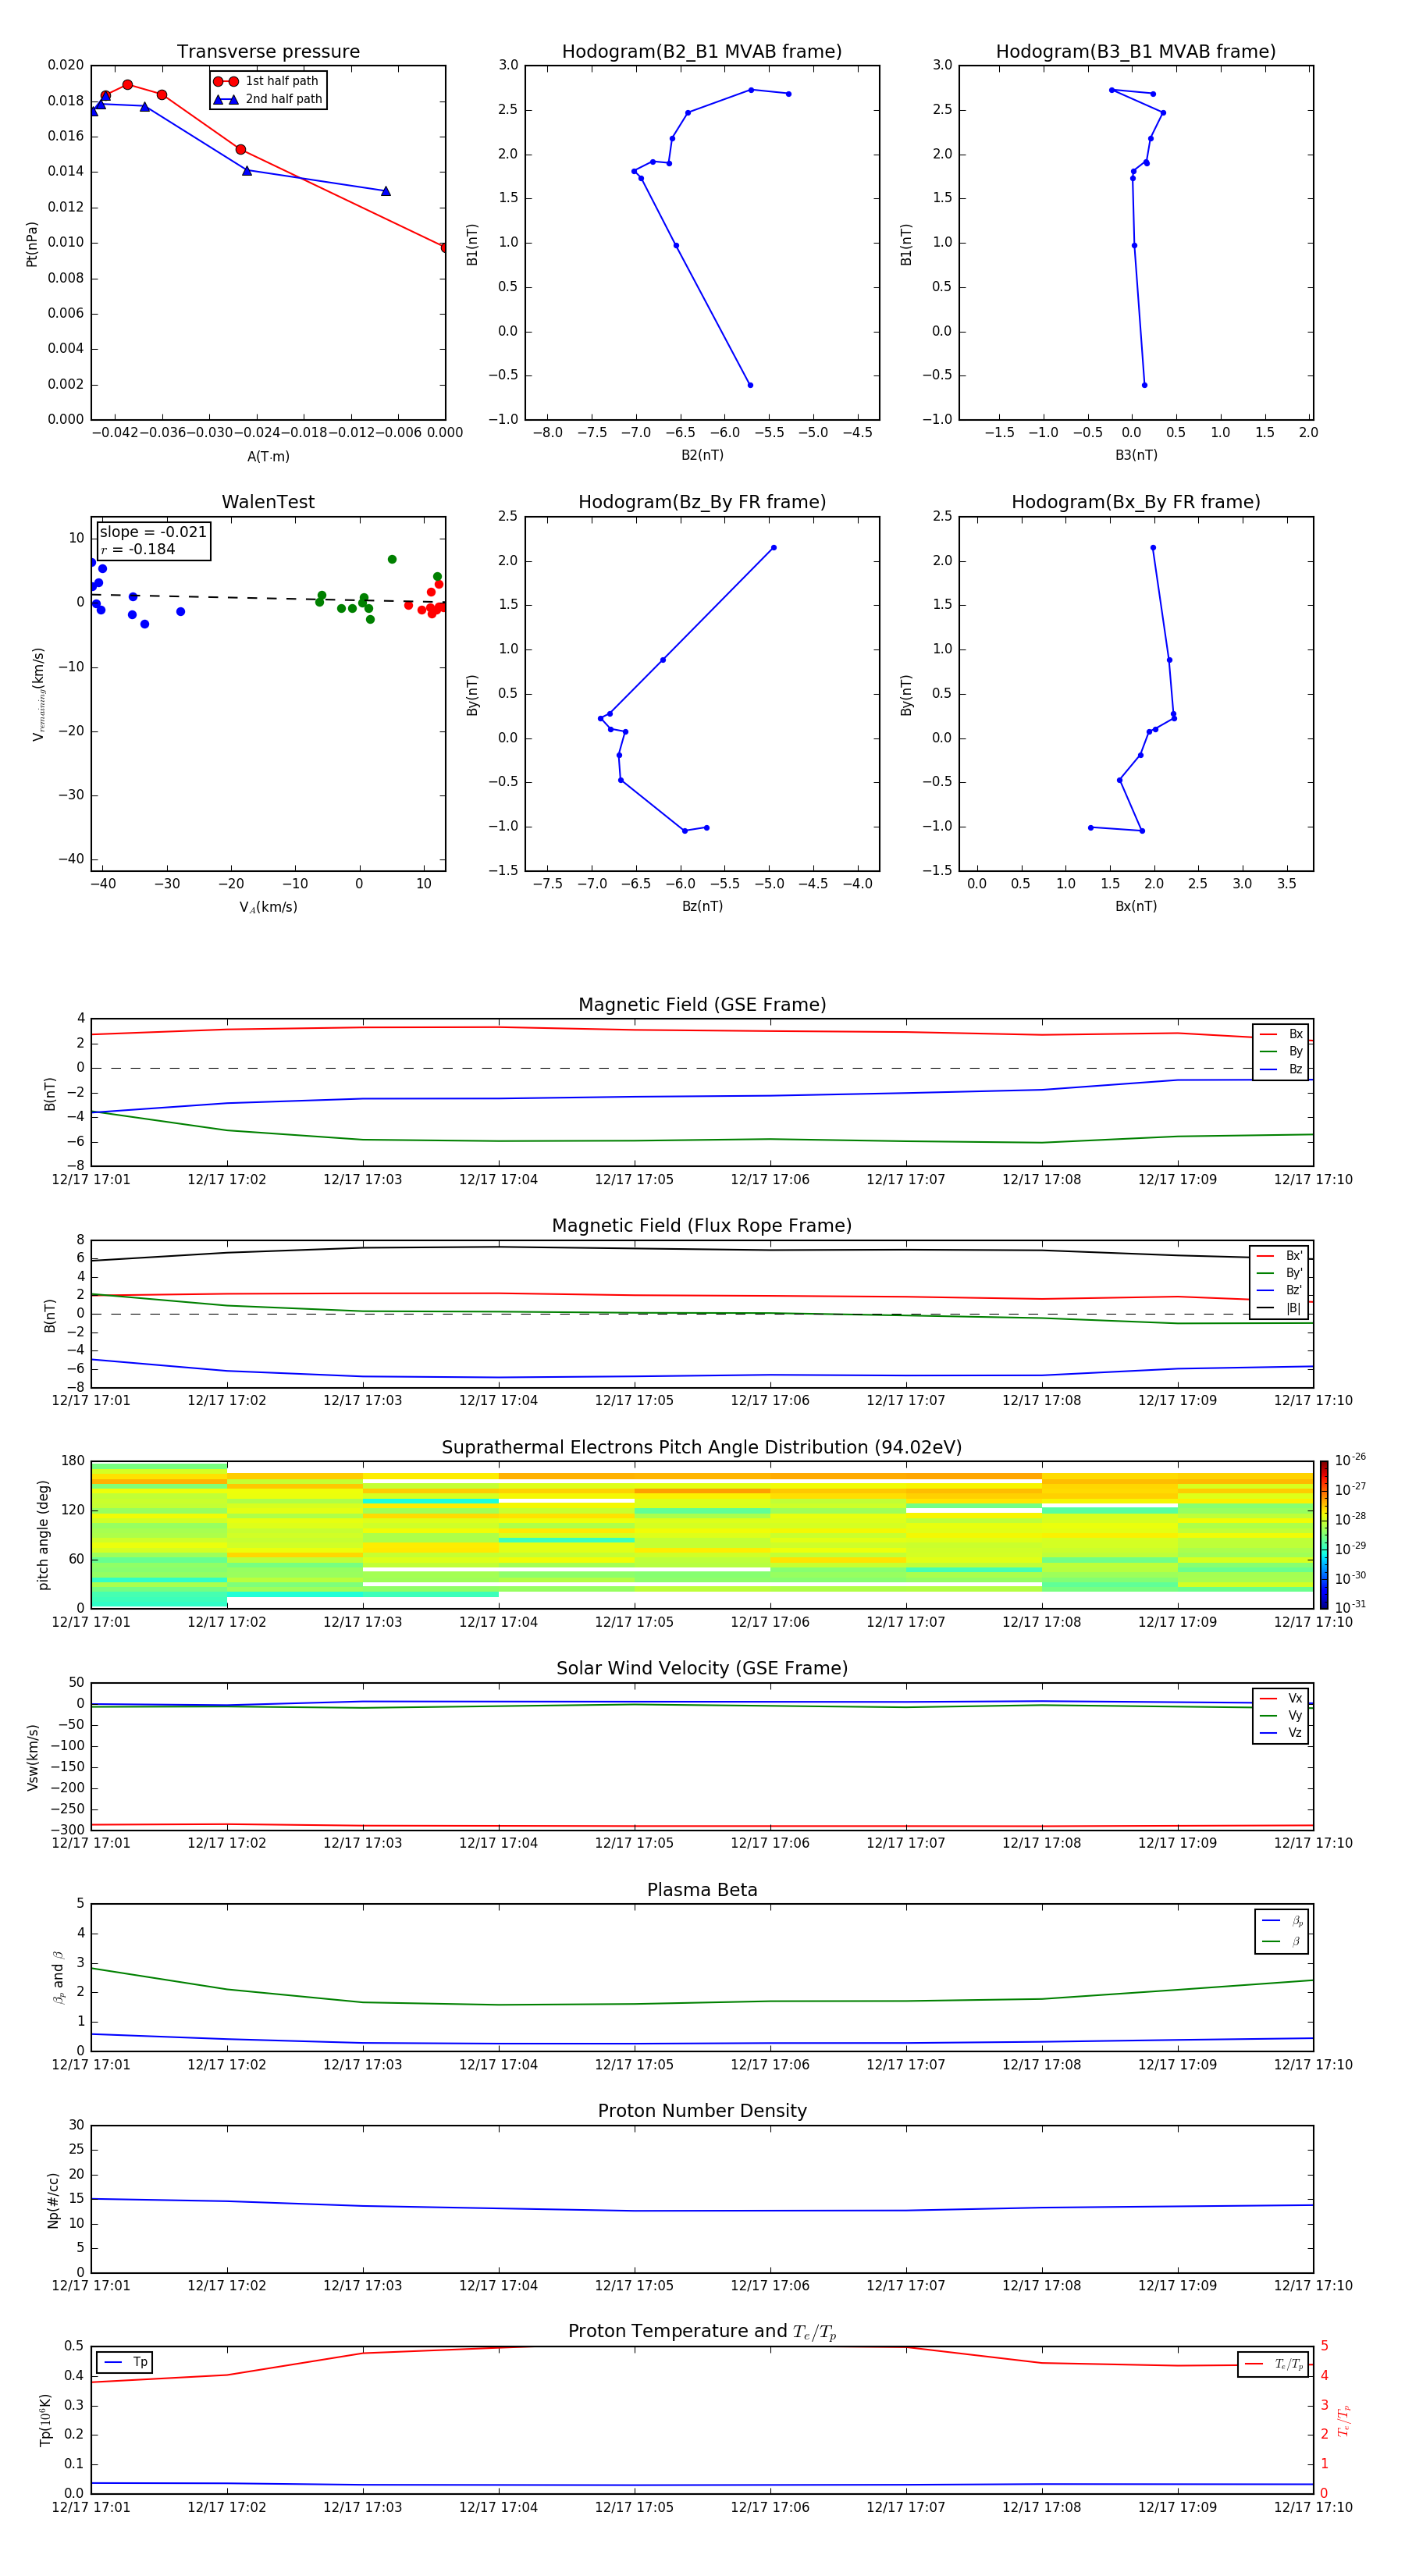1405x2576 pixels.
Task: Click the last red point on Transverse pressure curve
Action: pos(445,247)
